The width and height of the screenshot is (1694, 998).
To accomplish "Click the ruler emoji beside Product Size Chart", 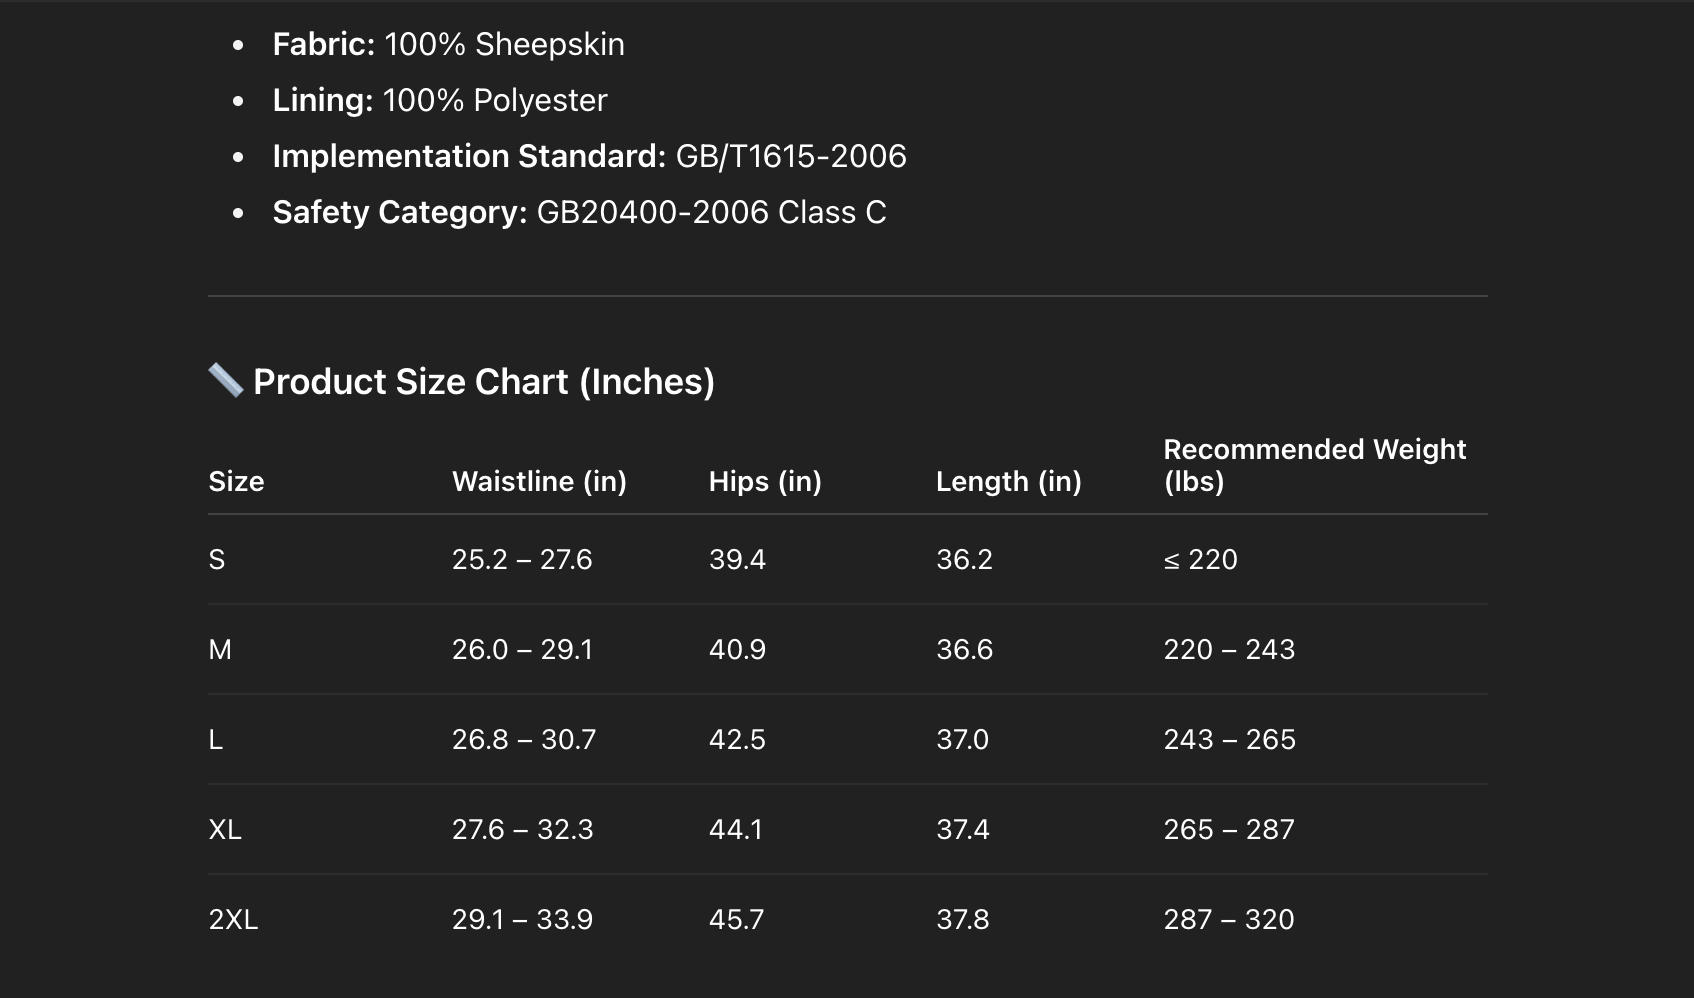I will coord(226,380).
